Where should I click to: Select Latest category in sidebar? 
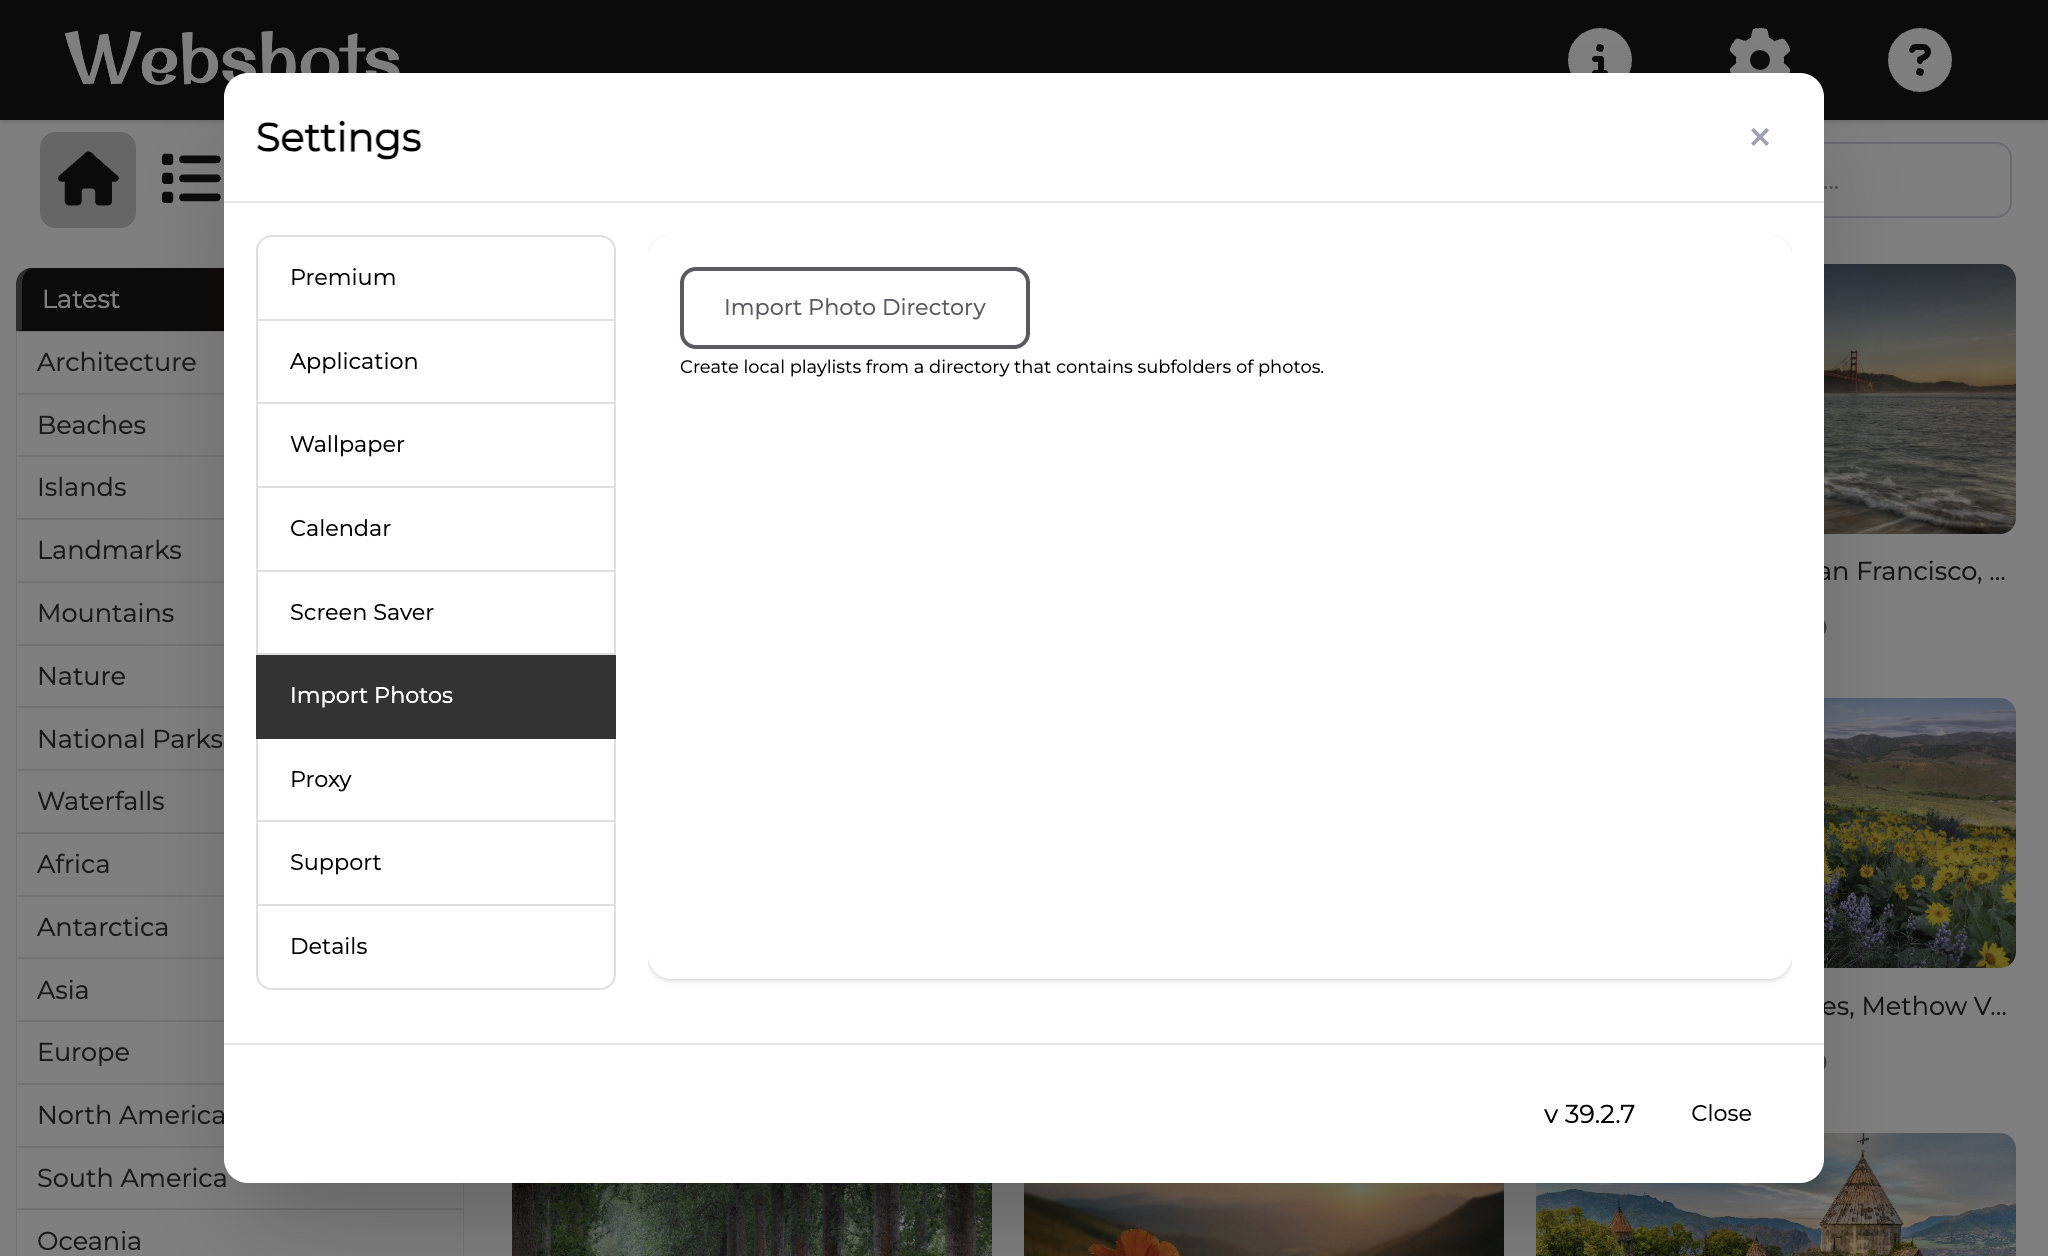120,299
